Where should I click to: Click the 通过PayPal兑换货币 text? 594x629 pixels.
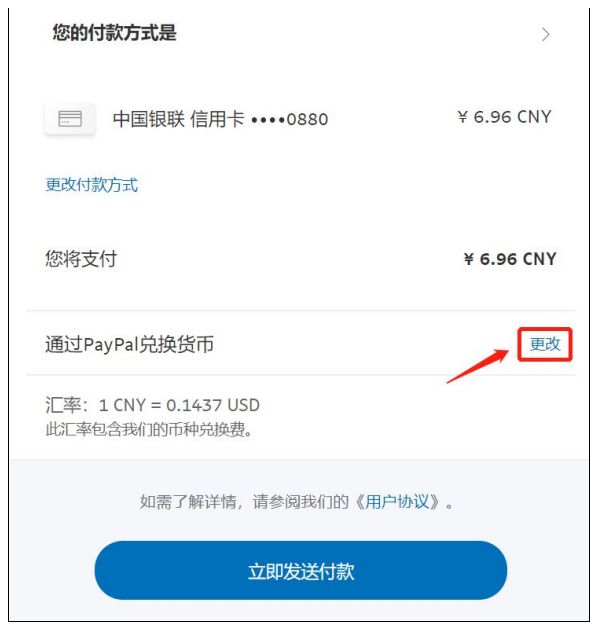(x=129, y=345)
